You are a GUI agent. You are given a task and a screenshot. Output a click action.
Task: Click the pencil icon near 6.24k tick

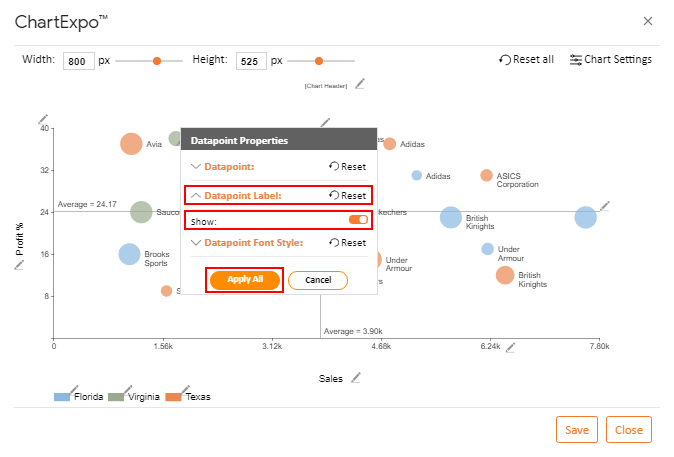510,348
